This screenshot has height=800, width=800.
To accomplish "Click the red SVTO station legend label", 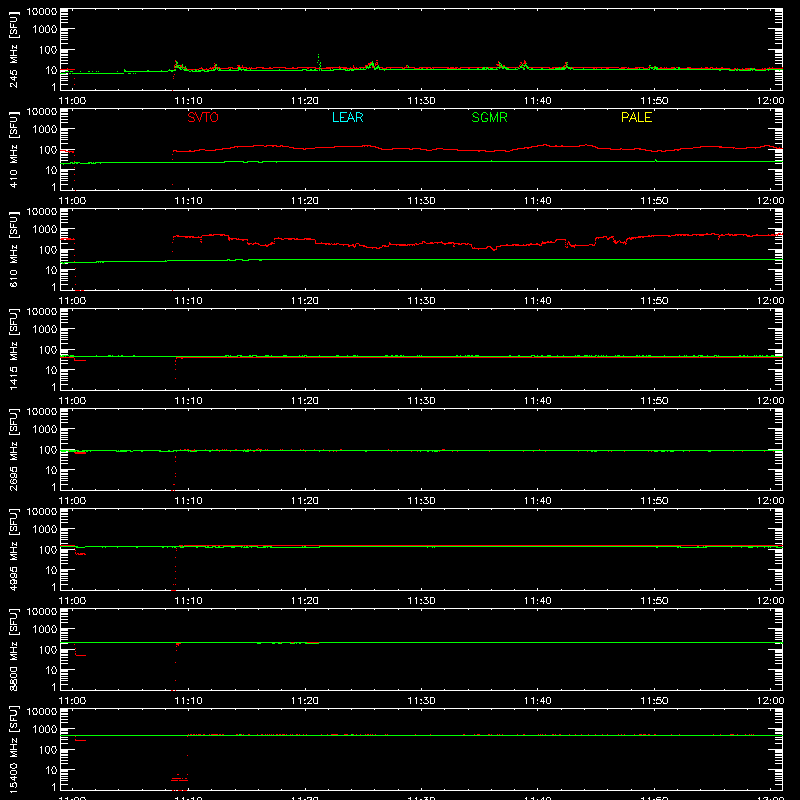I will [x=203, y=117].
